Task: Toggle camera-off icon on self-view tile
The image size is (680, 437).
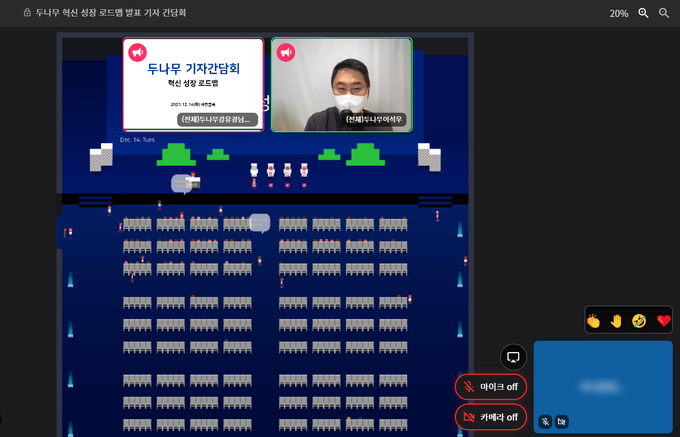Action: 562,422
